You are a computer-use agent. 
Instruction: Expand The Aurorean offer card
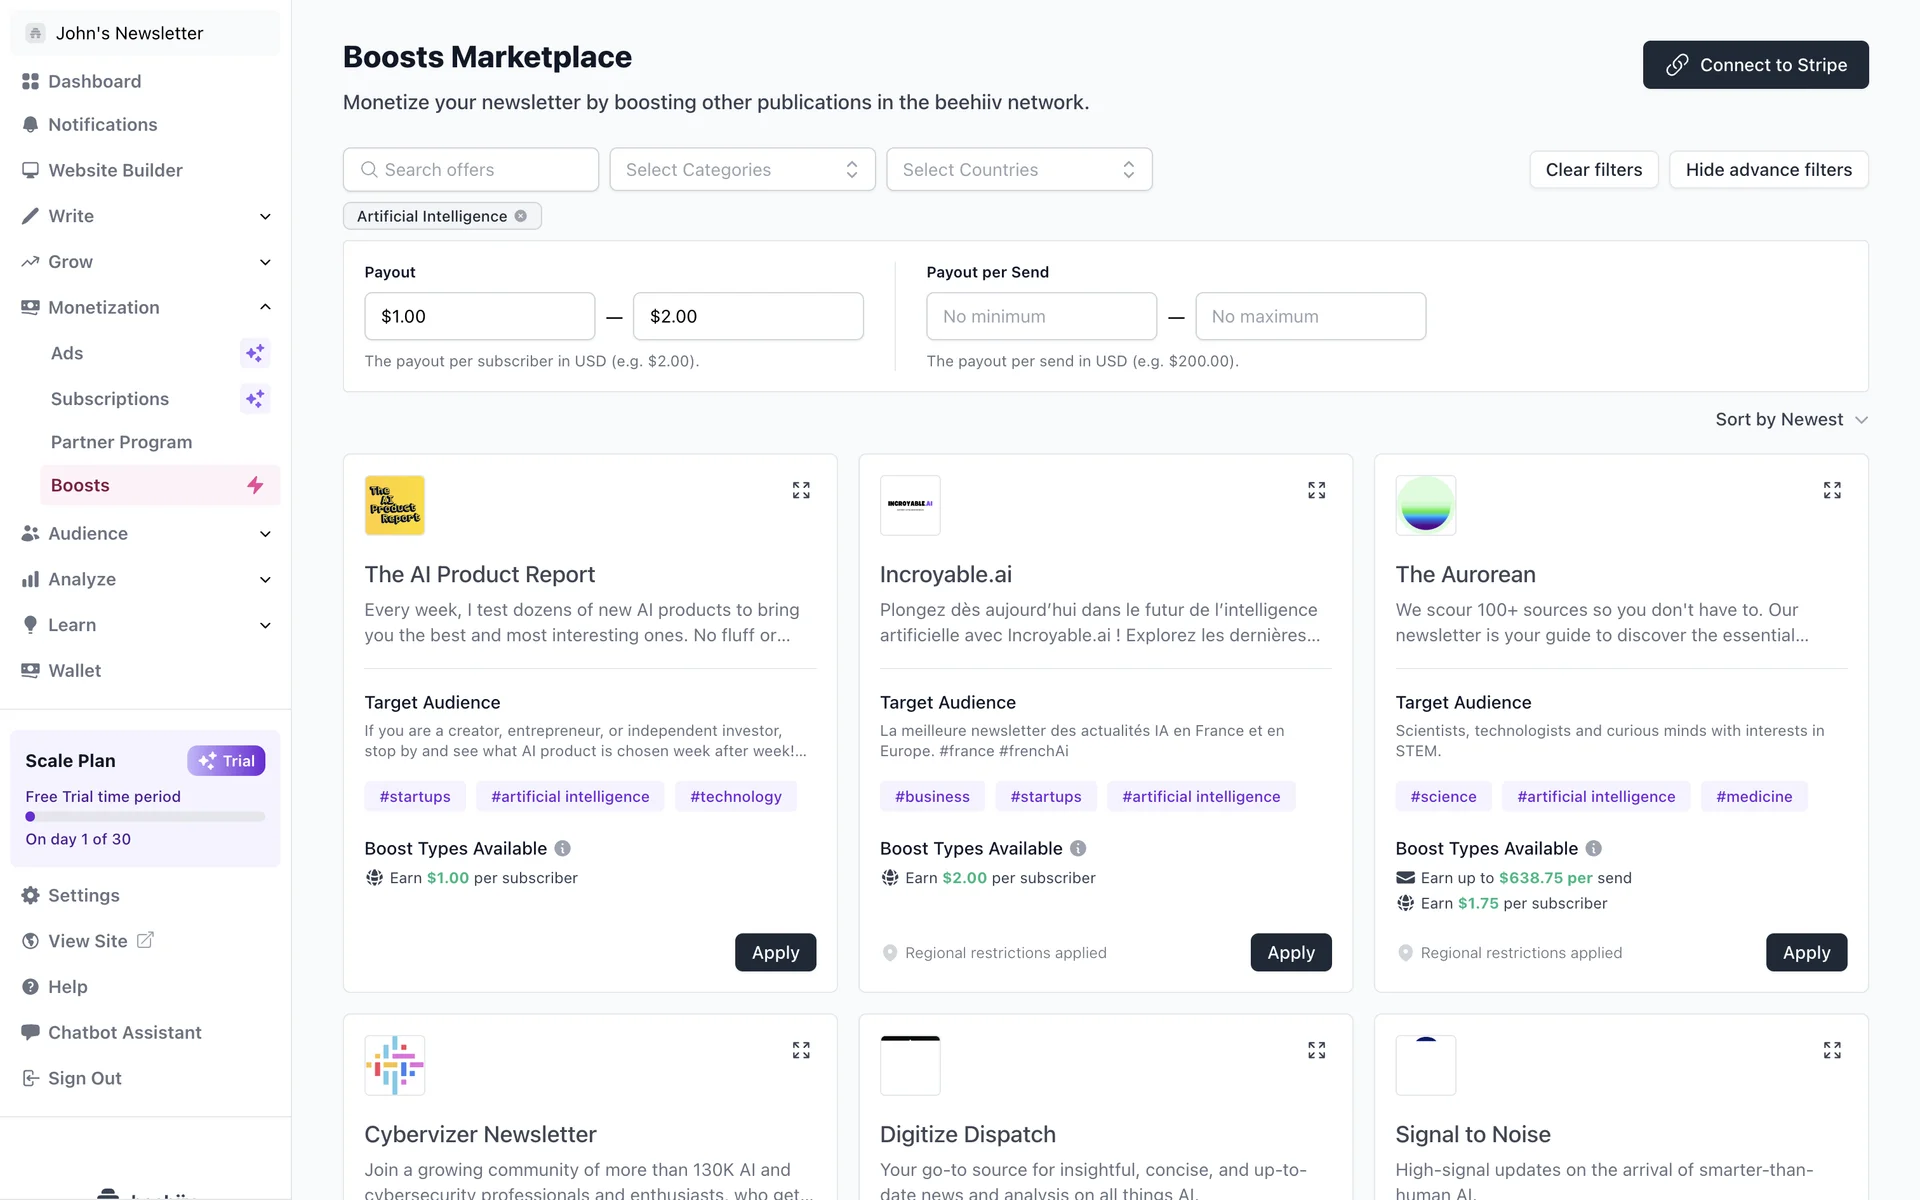coord(1831,490)
